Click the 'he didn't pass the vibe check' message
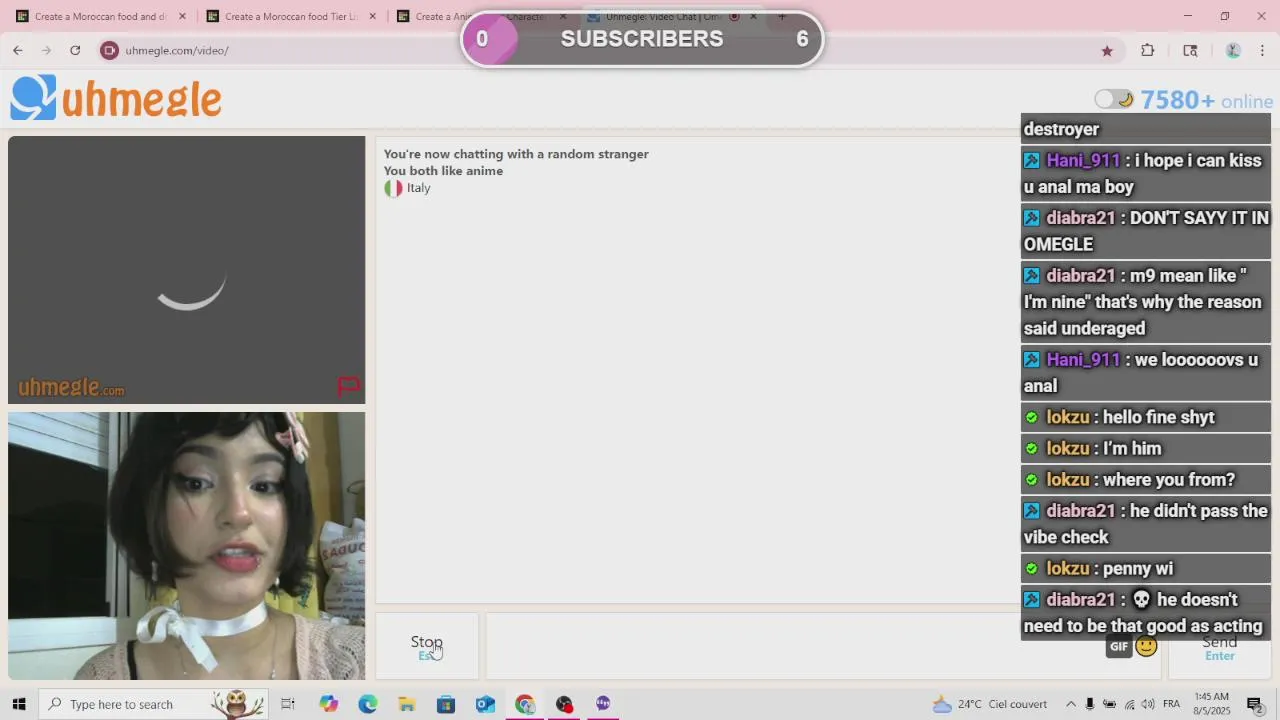 [1146, 524]
